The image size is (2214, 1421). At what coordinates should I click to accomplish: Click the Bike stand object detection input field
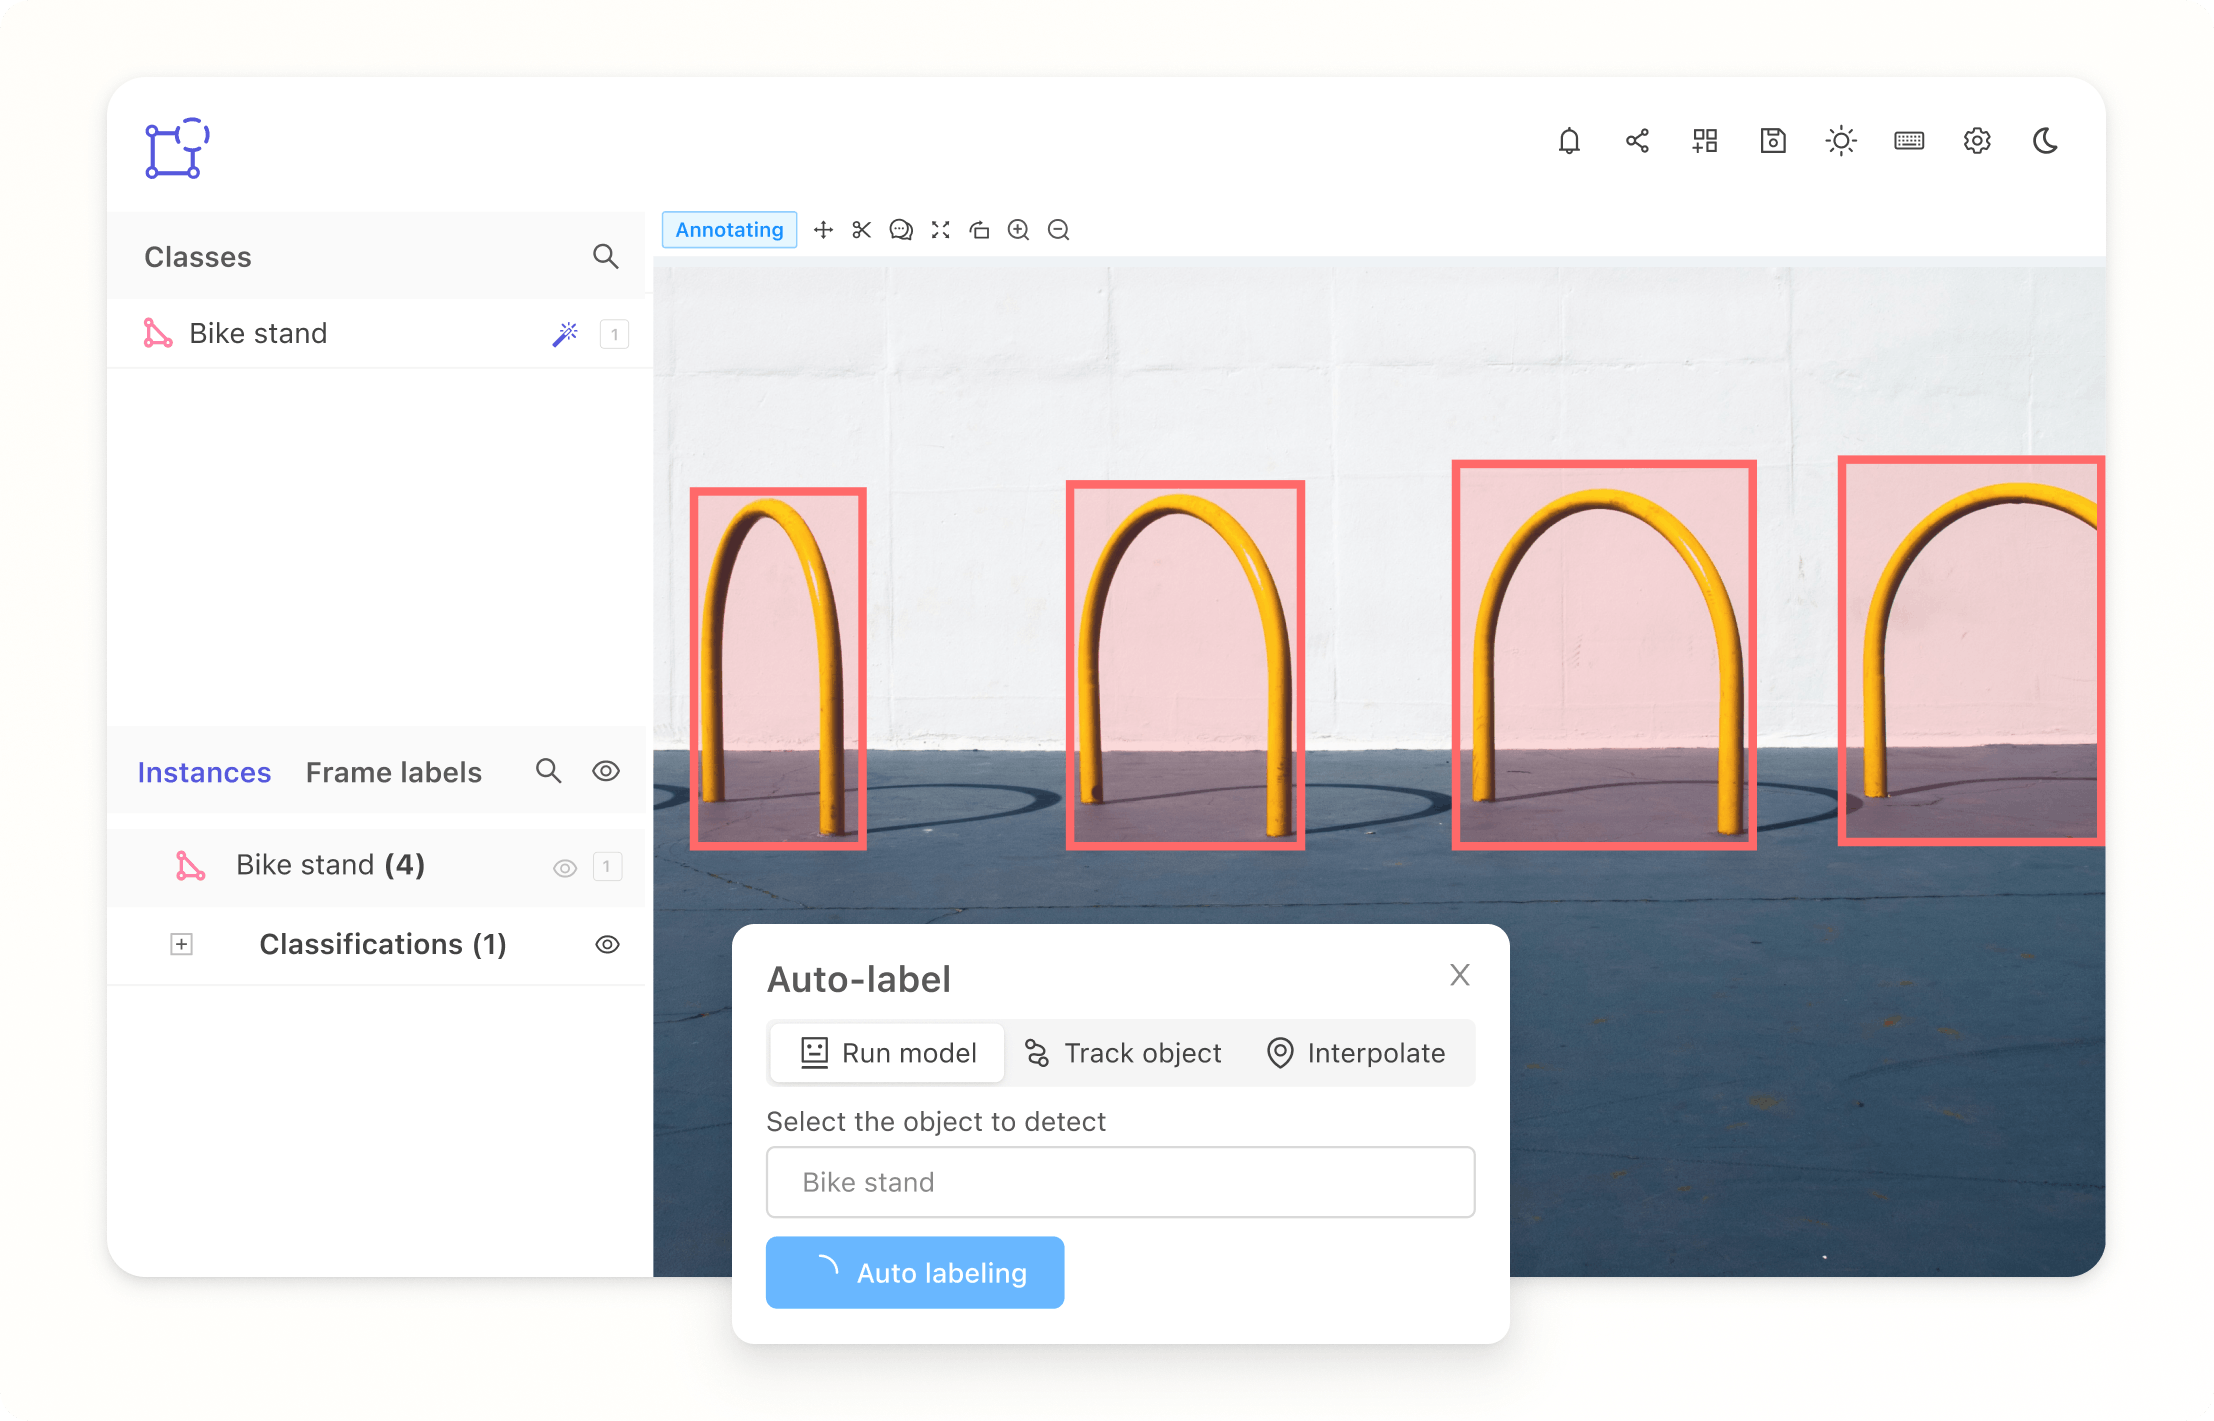click(x=1120, y=1182)
